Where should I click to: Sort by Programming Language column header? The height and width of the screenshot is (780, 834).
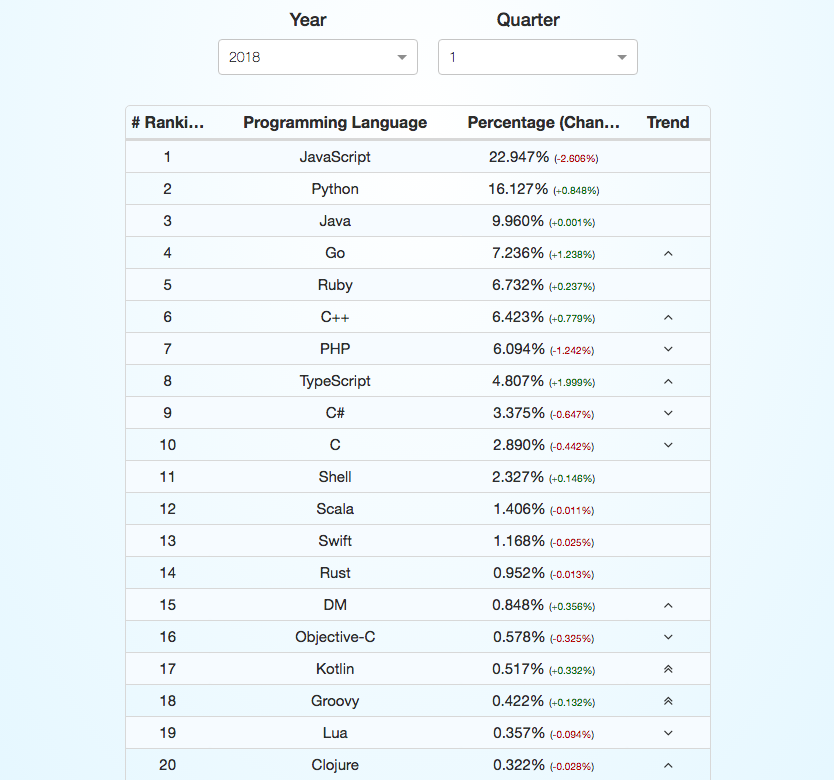(335, 123)
